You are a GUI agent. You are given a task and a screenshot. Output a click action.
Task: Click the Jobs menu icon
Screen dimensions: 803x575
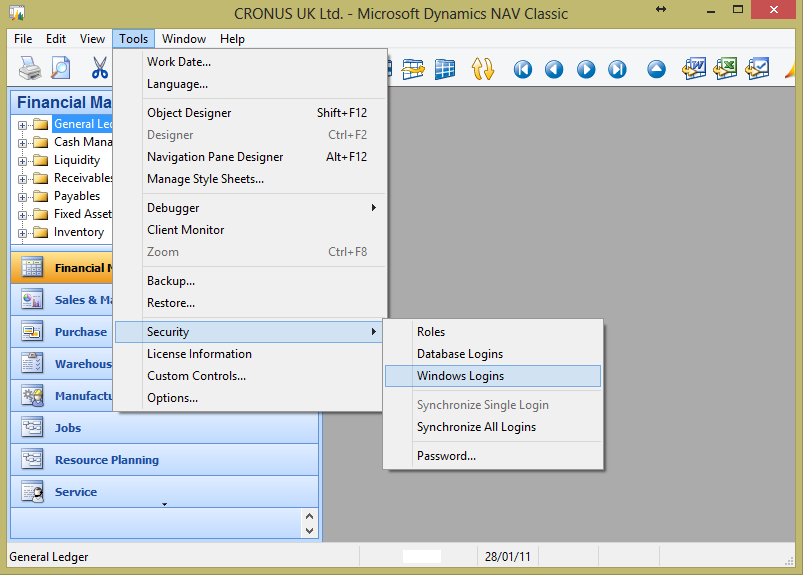[32, 427]
